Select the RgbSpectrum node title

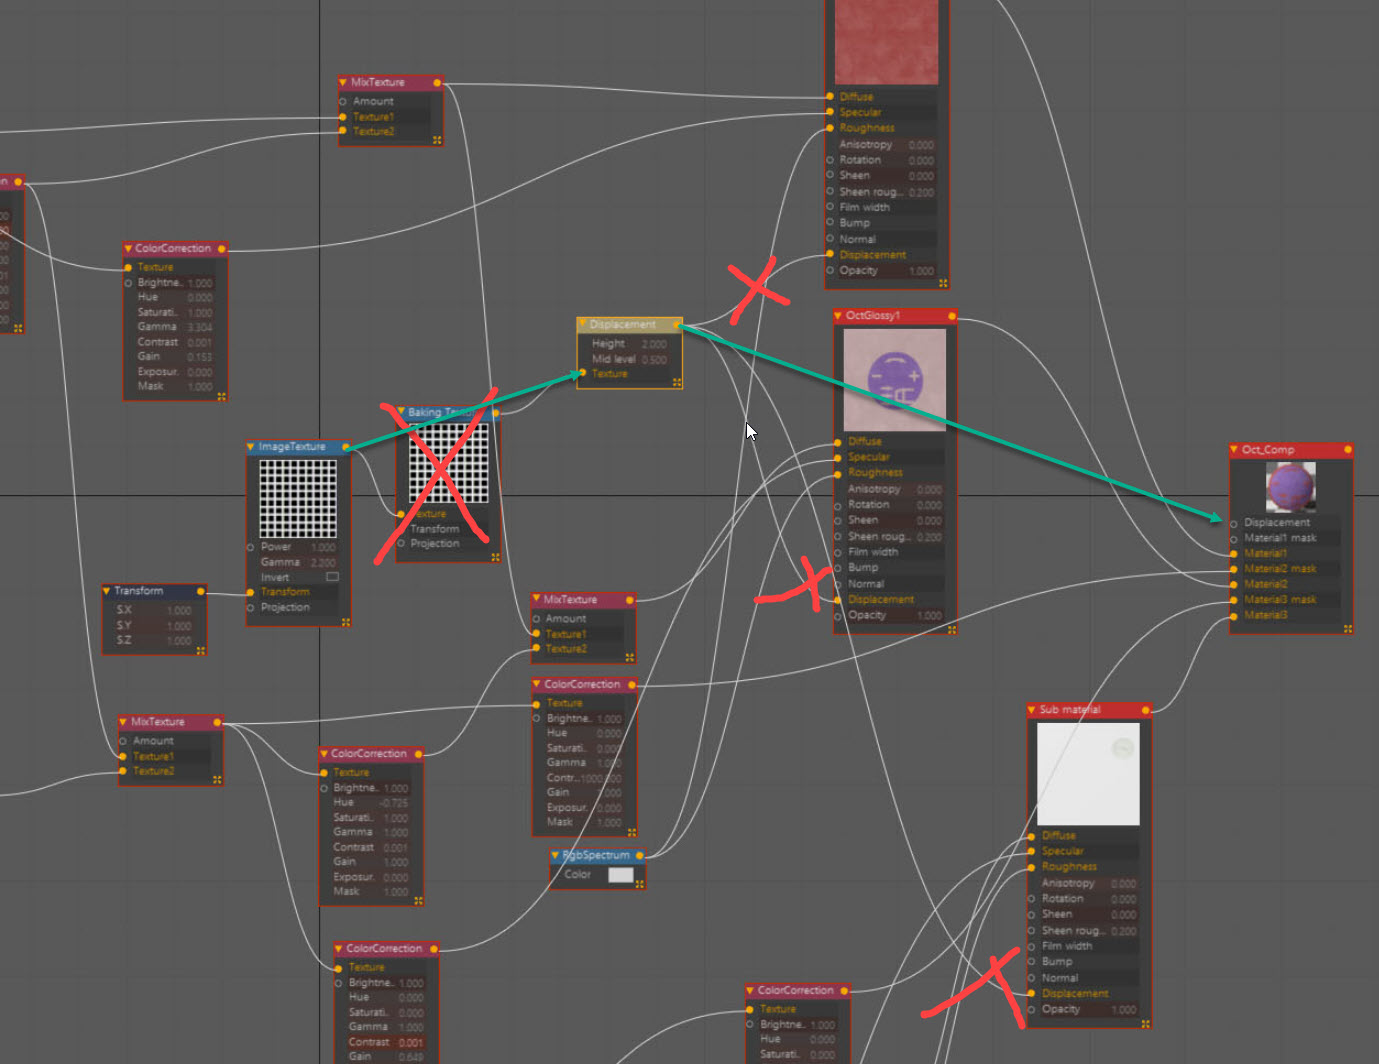596,856
